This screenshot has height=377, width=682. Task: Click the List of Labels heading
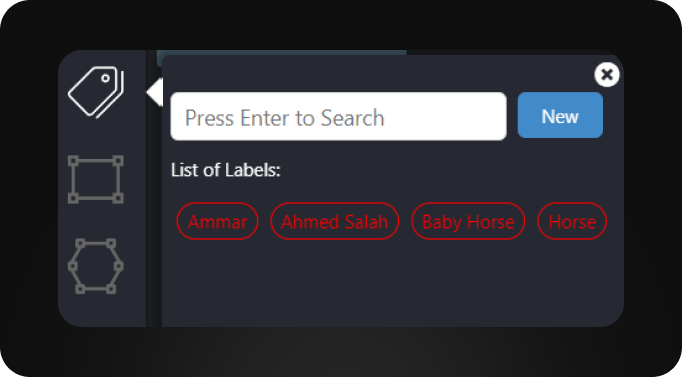pos(226,170)
